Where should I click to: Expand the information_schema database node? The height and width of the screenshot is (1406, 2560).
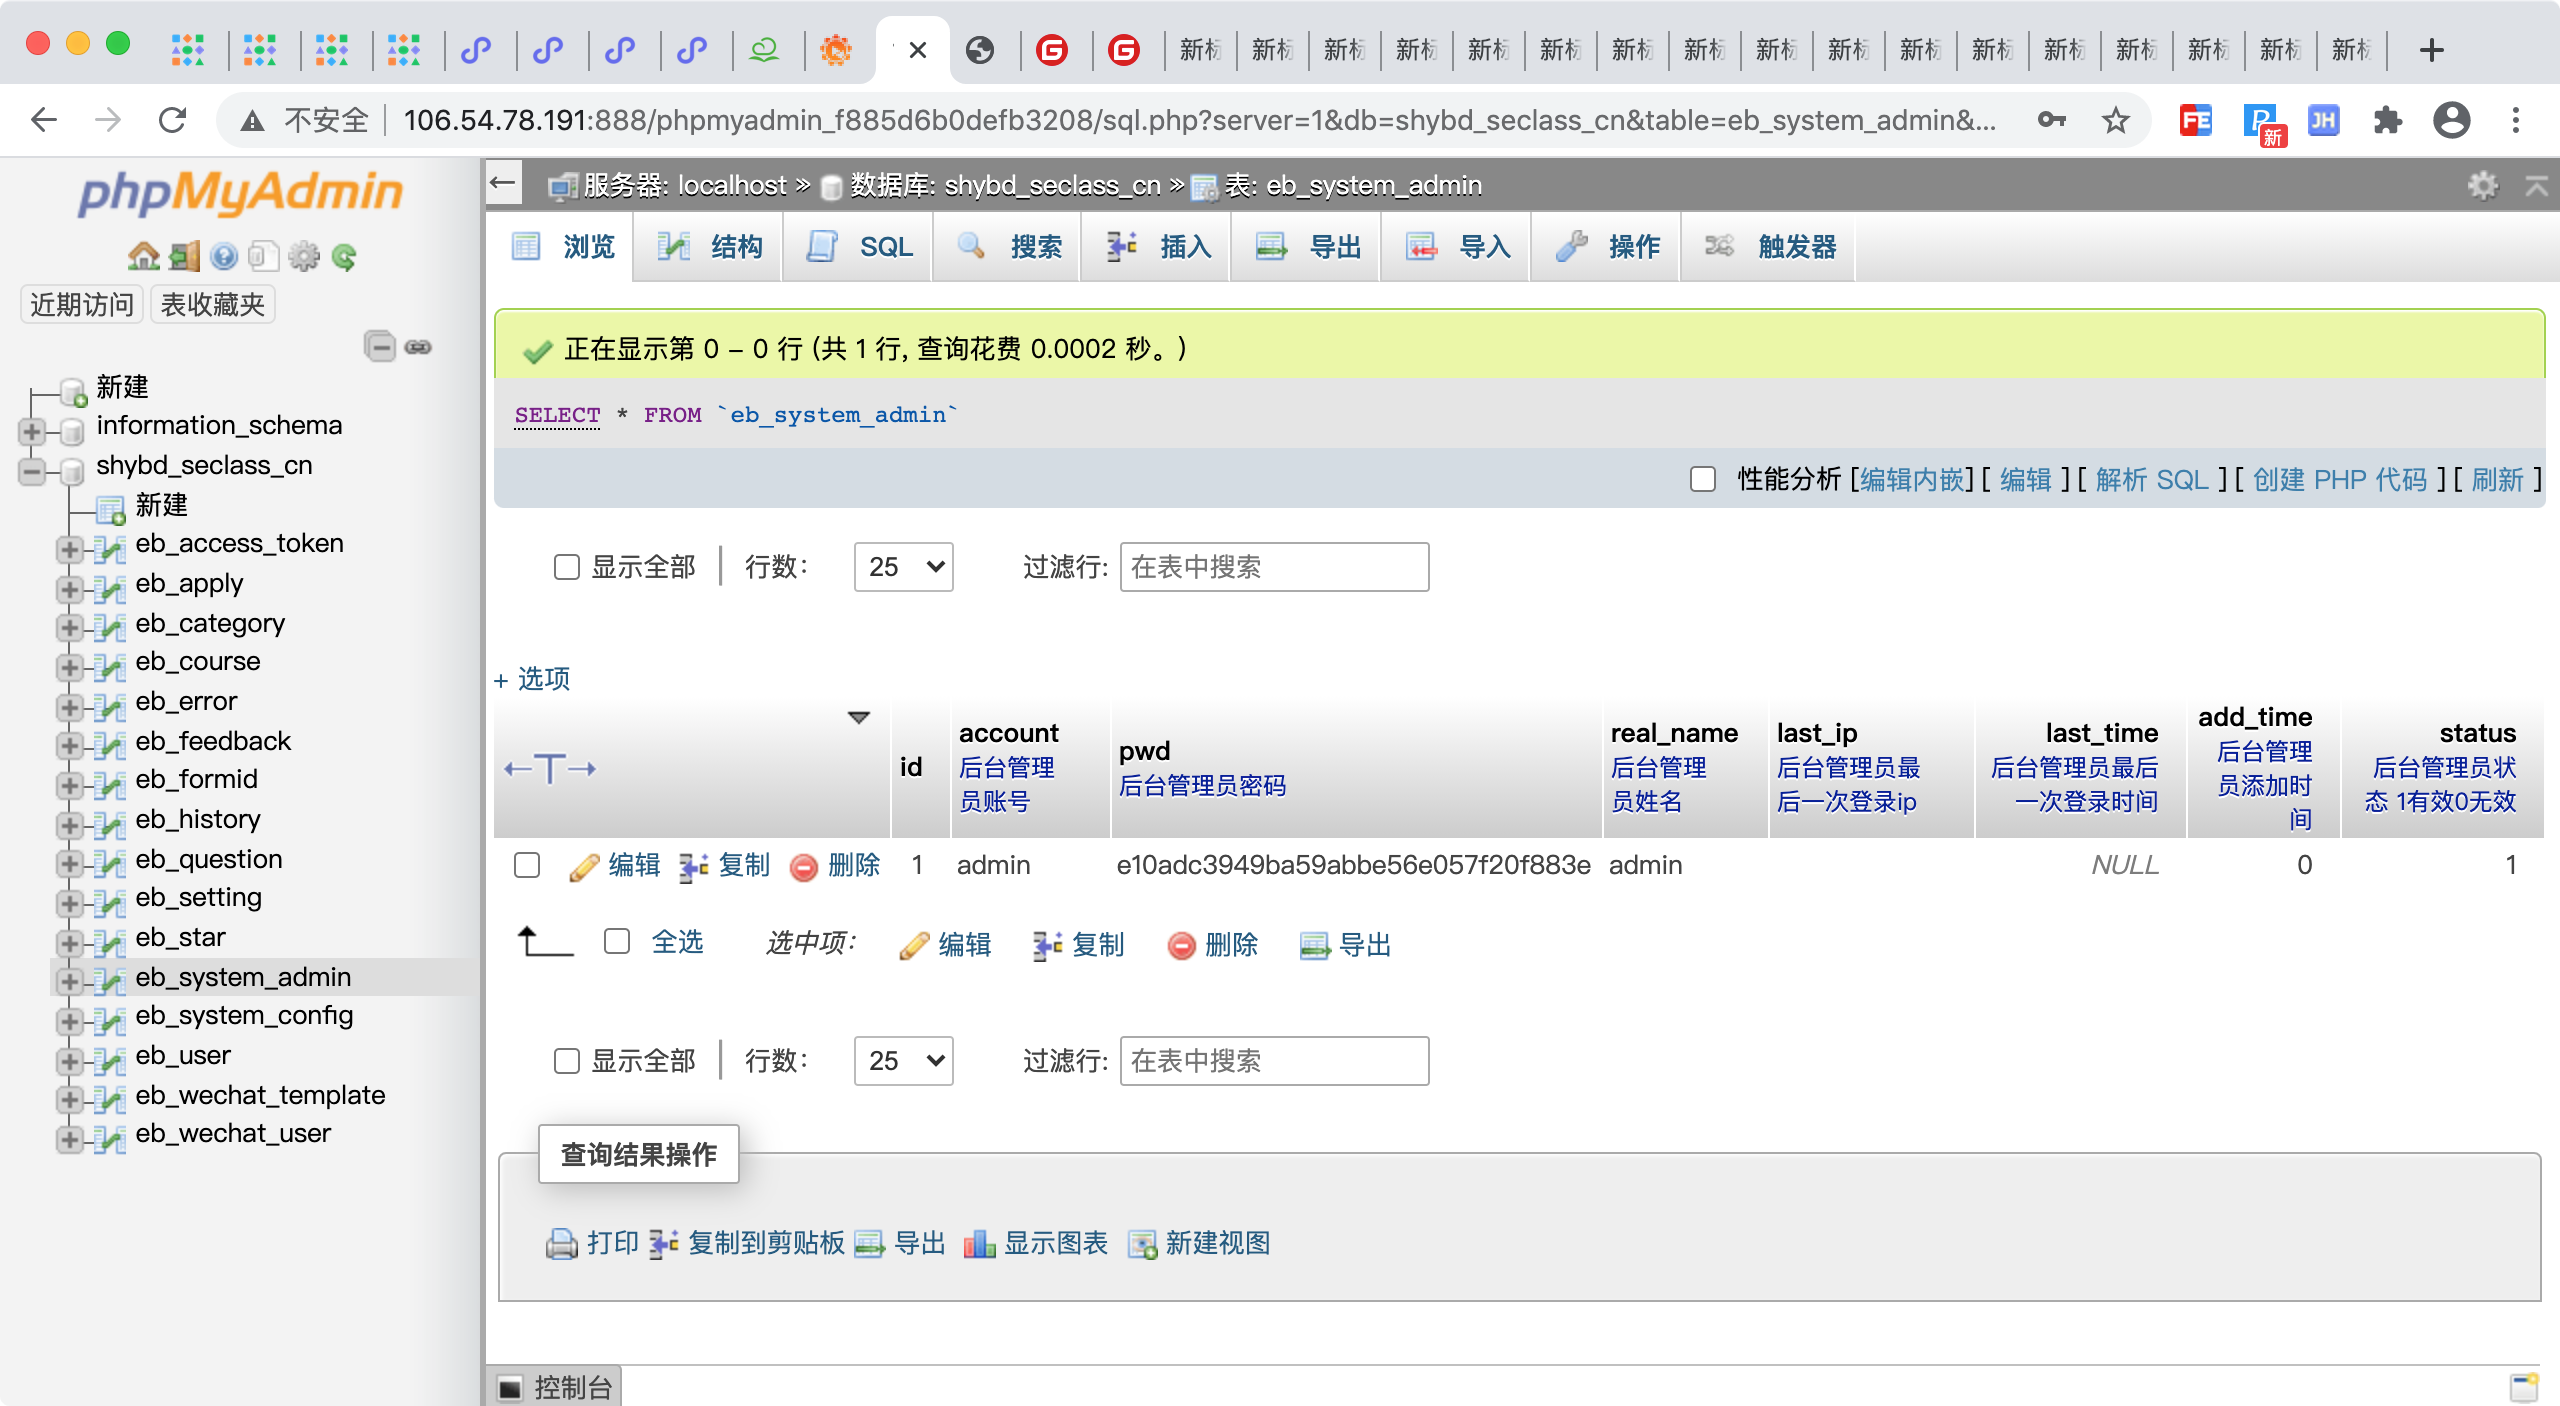tap(31, 431)
